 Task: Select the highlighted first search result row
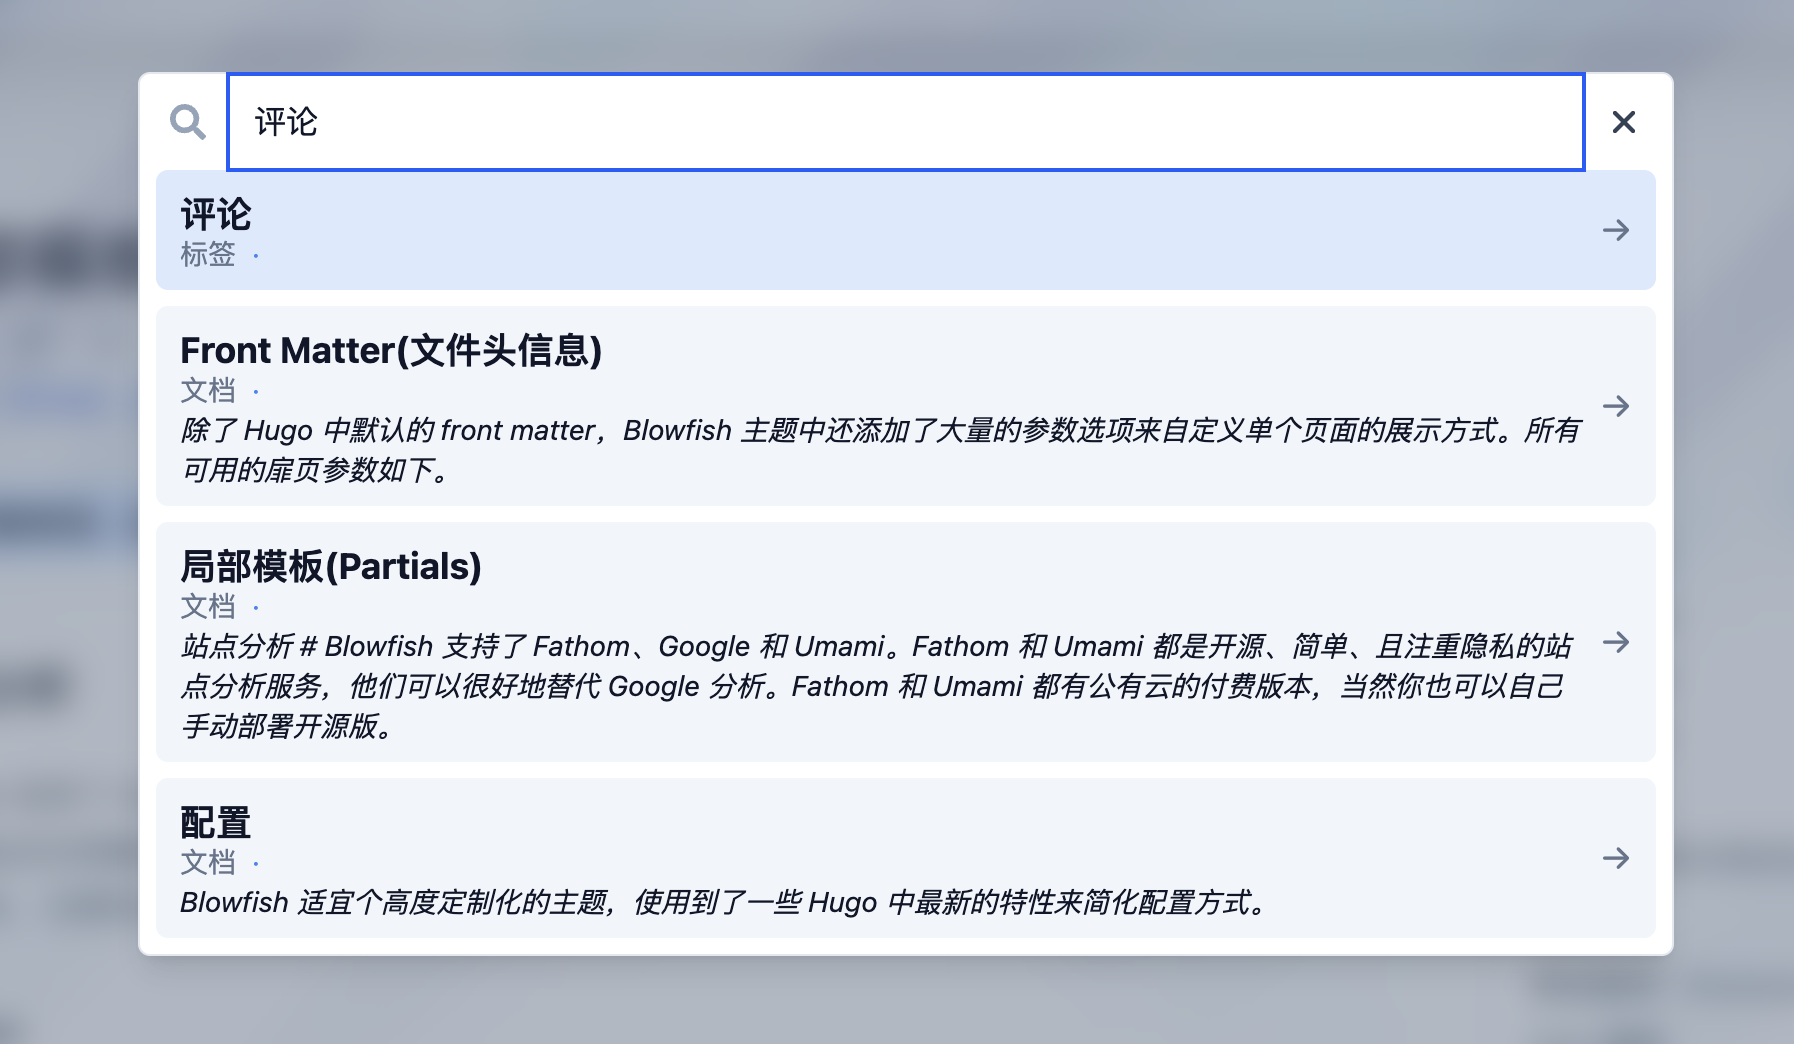pyautogui.click(x=900, y=232)
